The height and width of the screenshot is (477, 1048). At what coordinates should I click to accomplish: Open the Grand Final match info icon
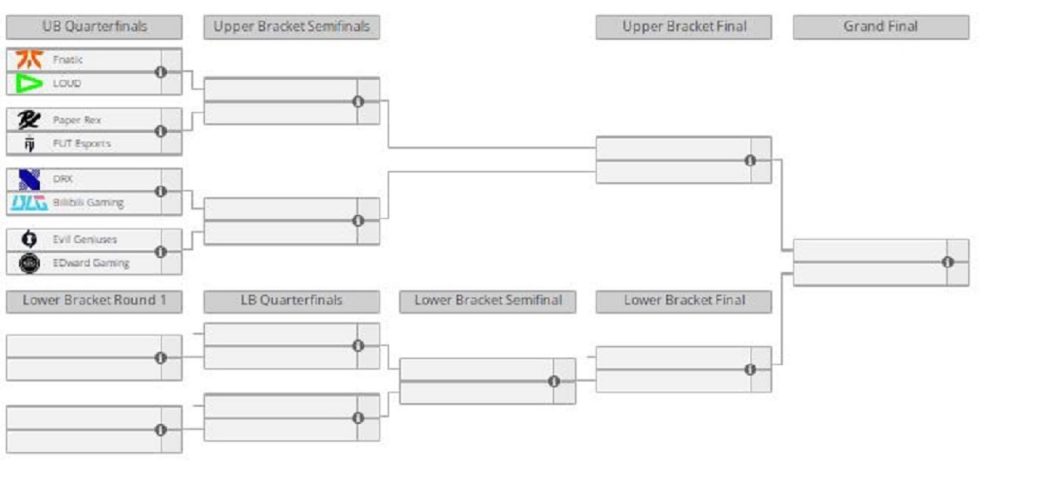[948, 262]
